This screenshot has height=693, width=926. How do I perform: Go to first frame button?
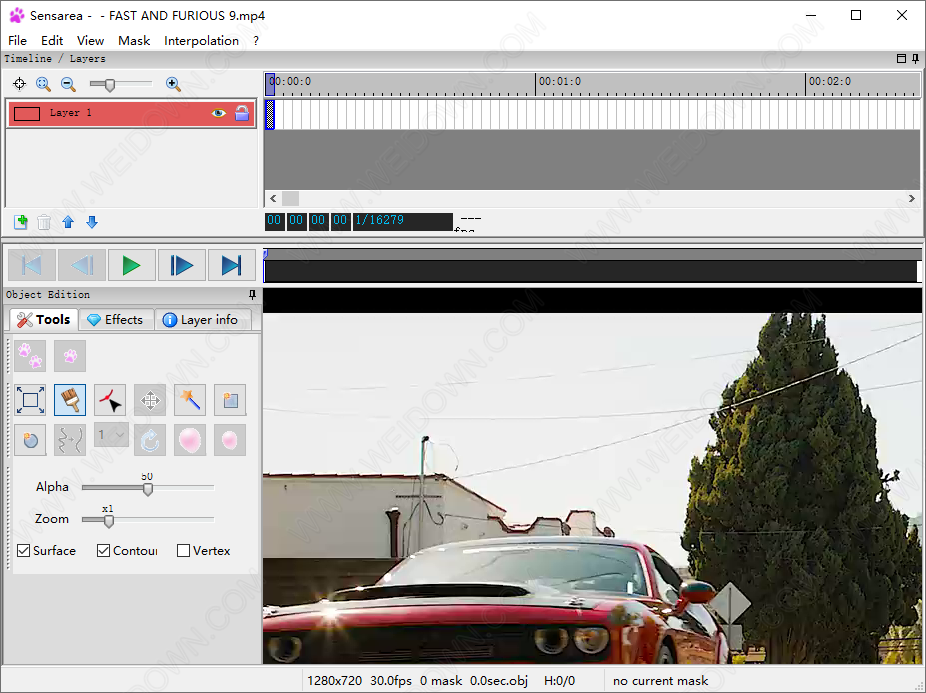32,265
